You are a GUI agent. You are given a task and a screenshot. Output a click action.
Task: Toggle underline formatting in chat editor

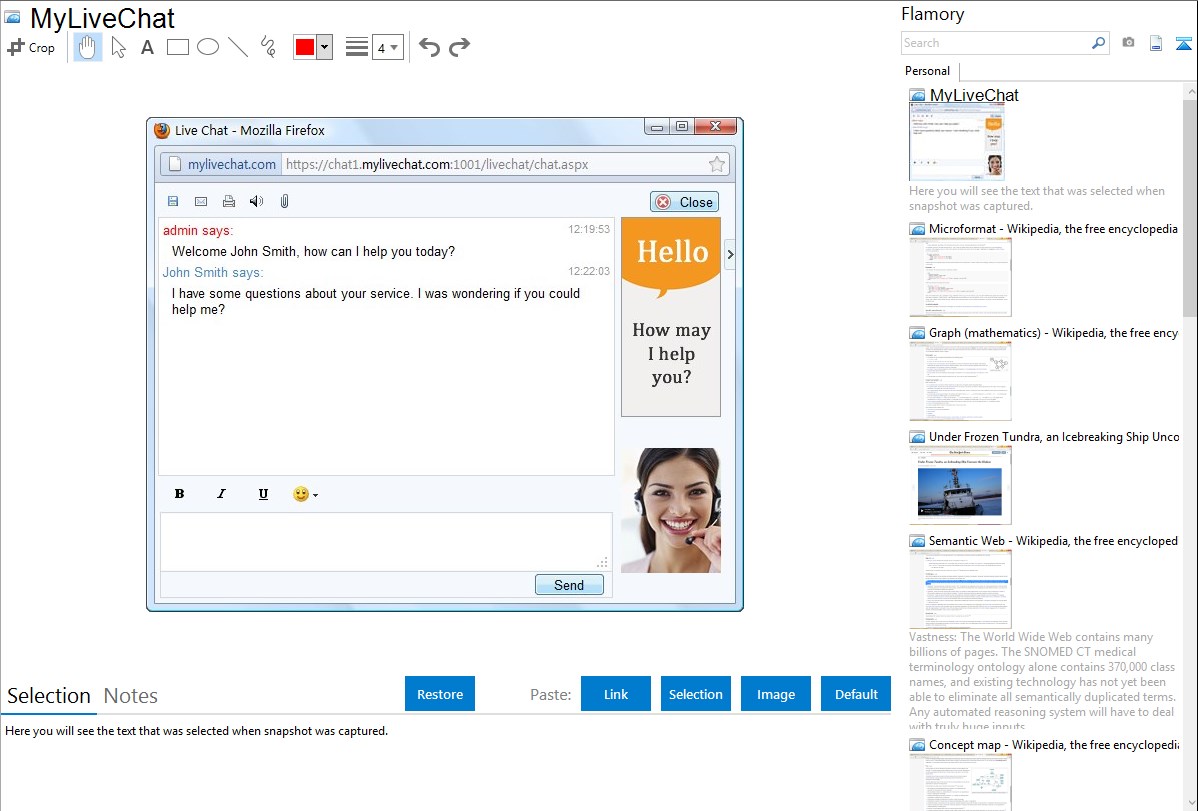[x=264, y=494]
